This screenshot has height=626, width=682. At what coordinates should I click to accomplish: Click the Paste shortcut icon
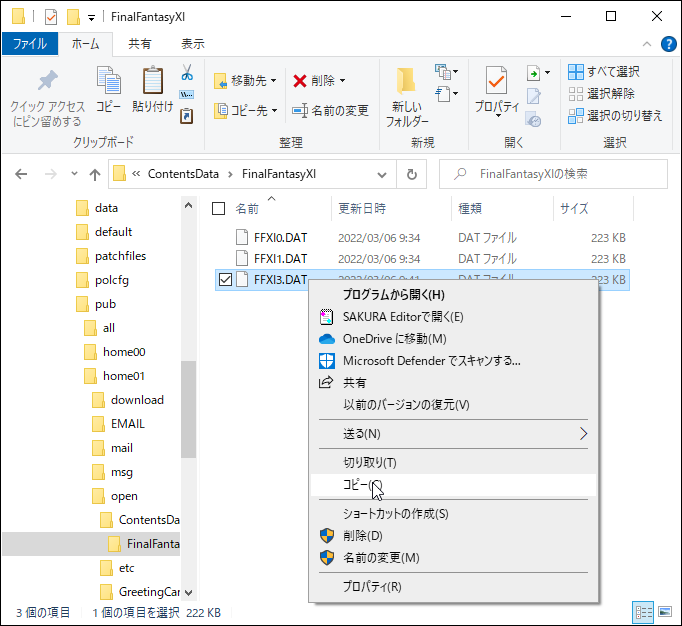pos(187,116)
